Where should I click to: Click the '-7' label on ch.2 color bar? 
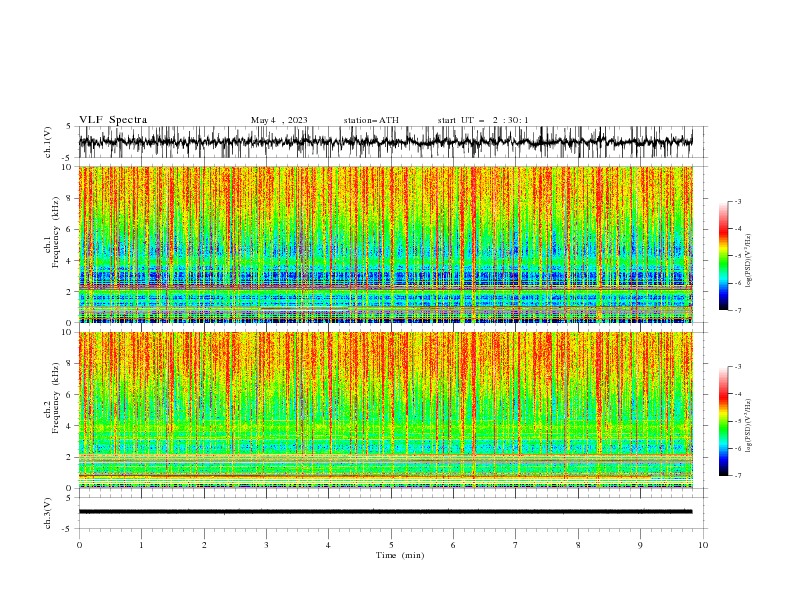[x=737, y=476]
